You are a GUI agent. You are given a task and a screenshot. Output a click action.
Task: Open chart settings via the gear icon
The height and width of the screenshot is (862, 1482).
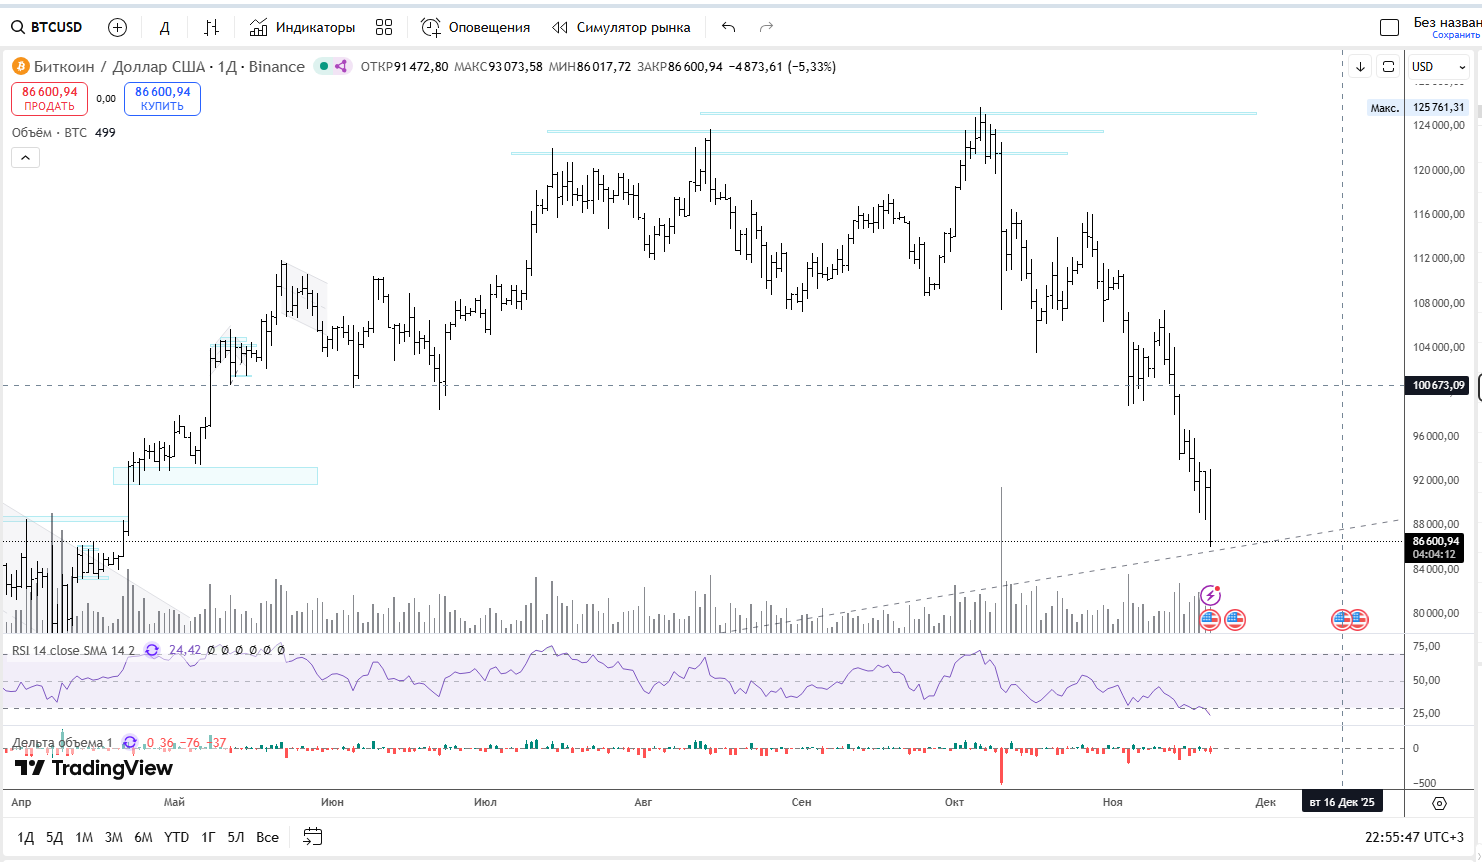pyautogui.click(x=1438, y=802)
